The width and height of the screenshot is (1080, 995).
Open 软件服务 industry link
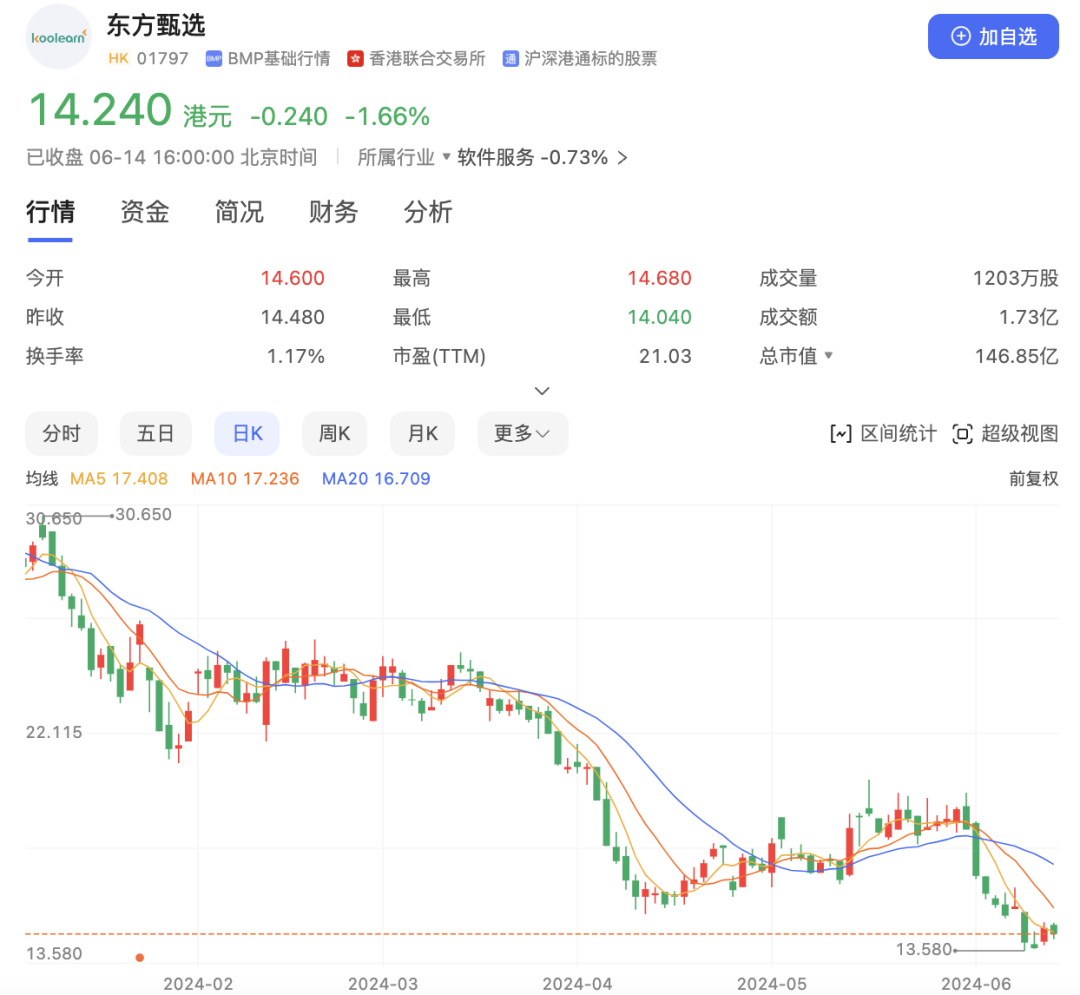(x=495, y=158)
